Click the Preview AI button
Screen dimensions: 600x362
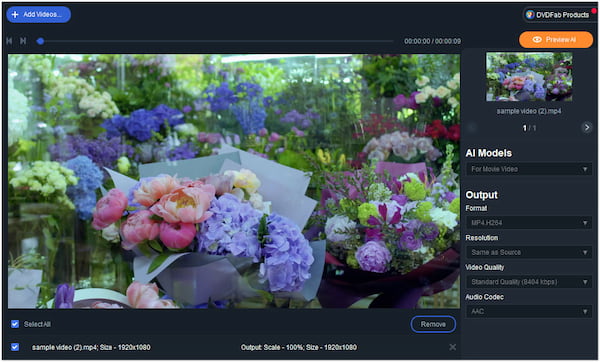(x=556, y=40)
